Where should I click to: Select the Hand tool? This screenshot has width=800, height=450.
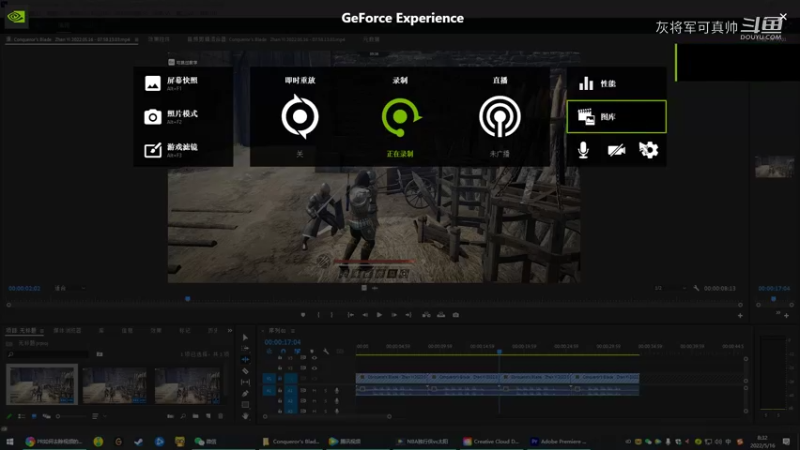pyautogui.click(x=245, y=416)
